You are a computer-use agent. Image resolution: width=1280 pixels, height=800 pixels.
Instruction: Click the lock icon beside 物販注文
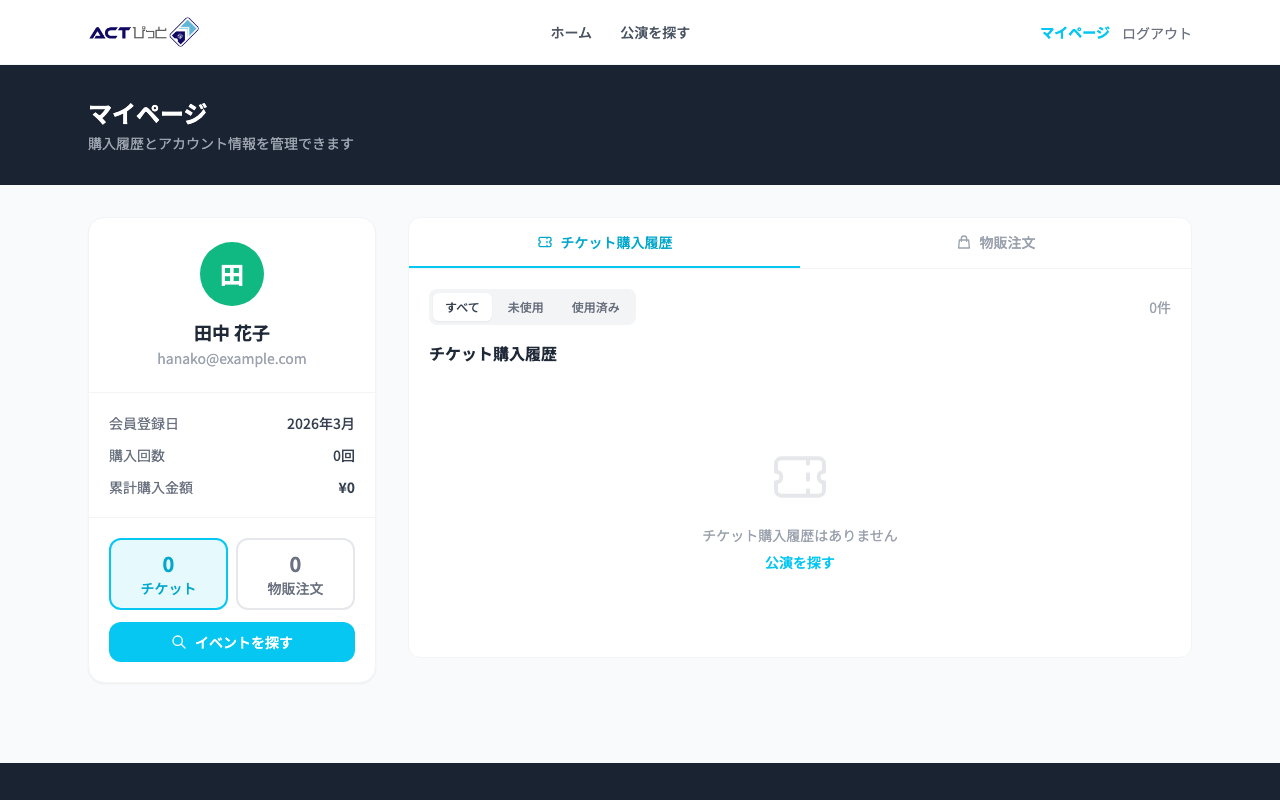point(962,242)
